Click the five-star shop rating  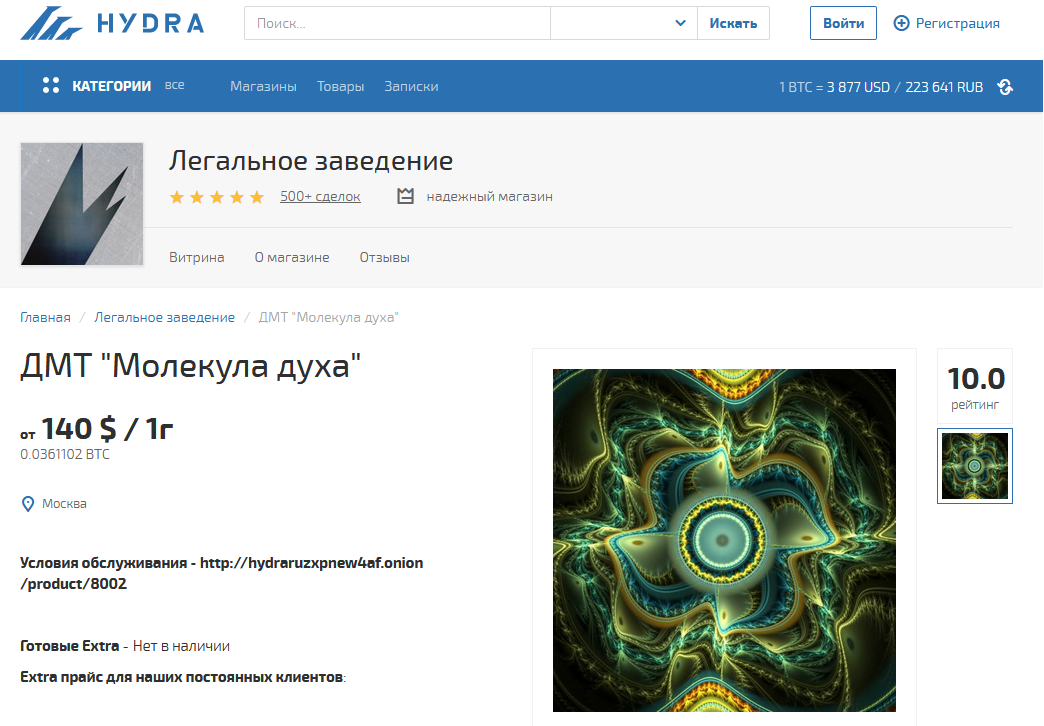[217, 196]
